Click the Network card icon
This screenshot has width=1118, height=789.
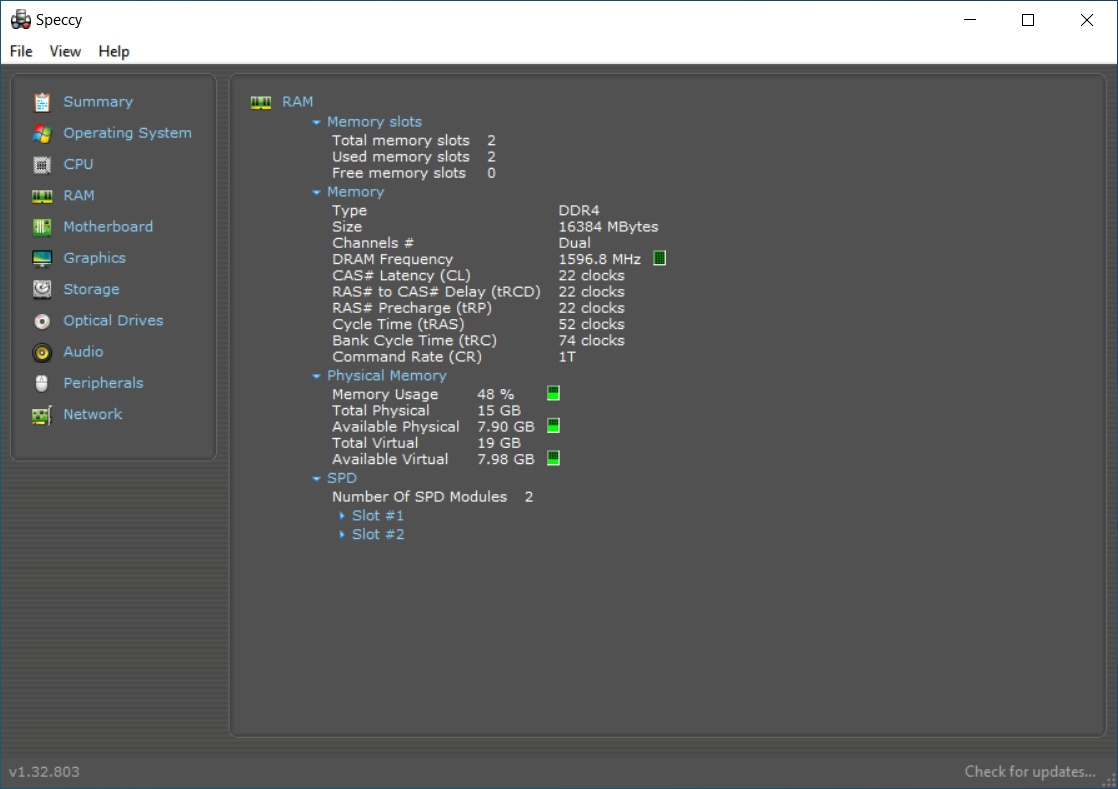click(x=42, y=415)
